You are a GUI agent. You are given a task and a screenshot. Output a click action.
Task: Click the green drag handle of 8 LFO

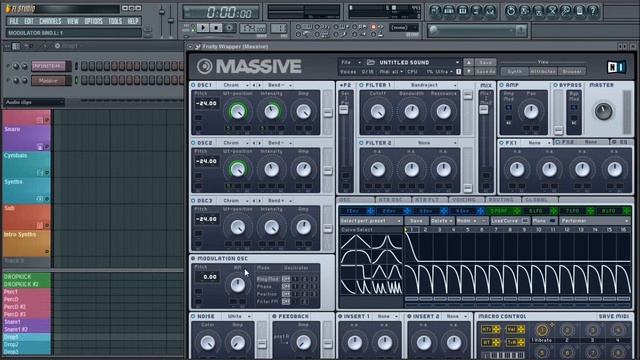pos(627,211)
